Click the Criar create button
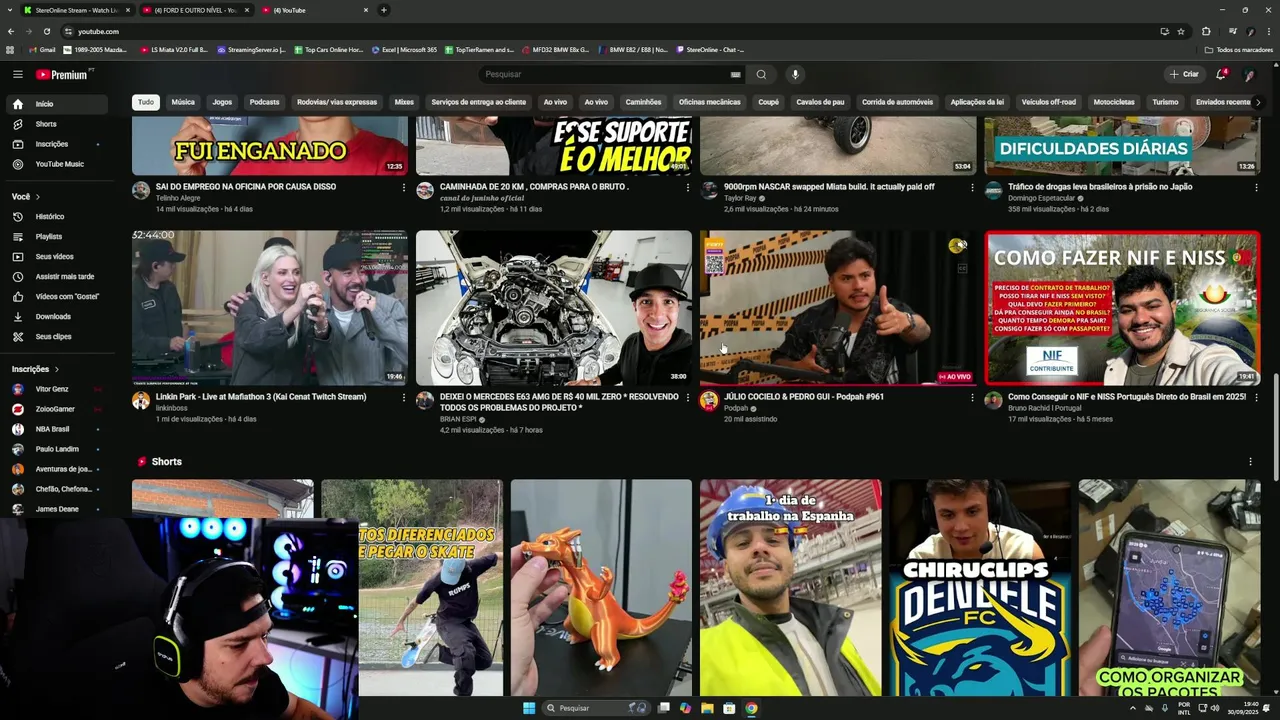Image resolution: width=1280 pixels, height=720 pixels. click(1183, 74)
